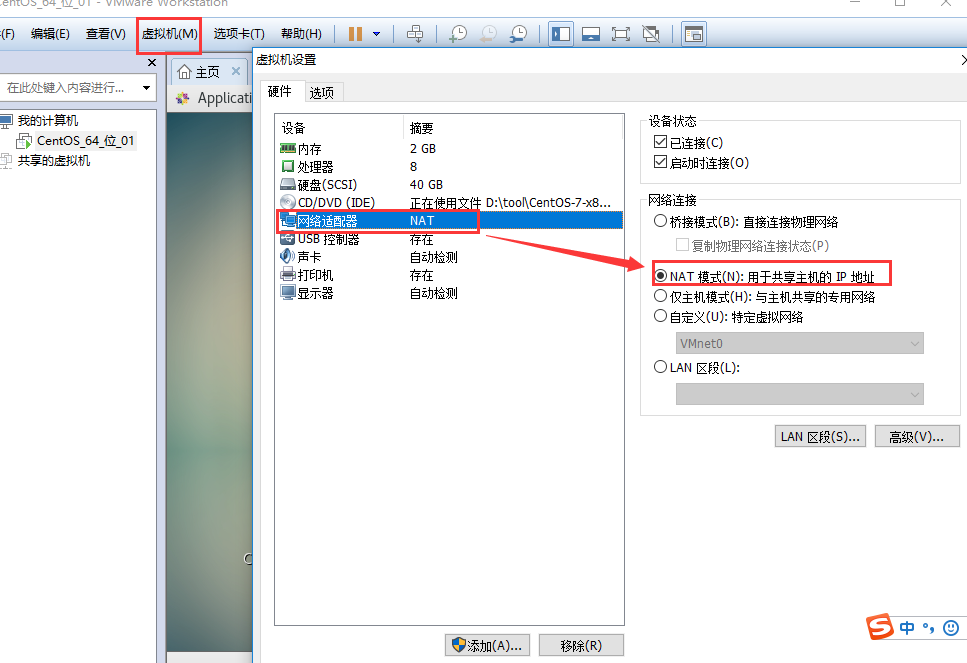Toggle the 启动时连接(O) checkbox
Viewport: 967px width, 663px height.
point(660,162)
